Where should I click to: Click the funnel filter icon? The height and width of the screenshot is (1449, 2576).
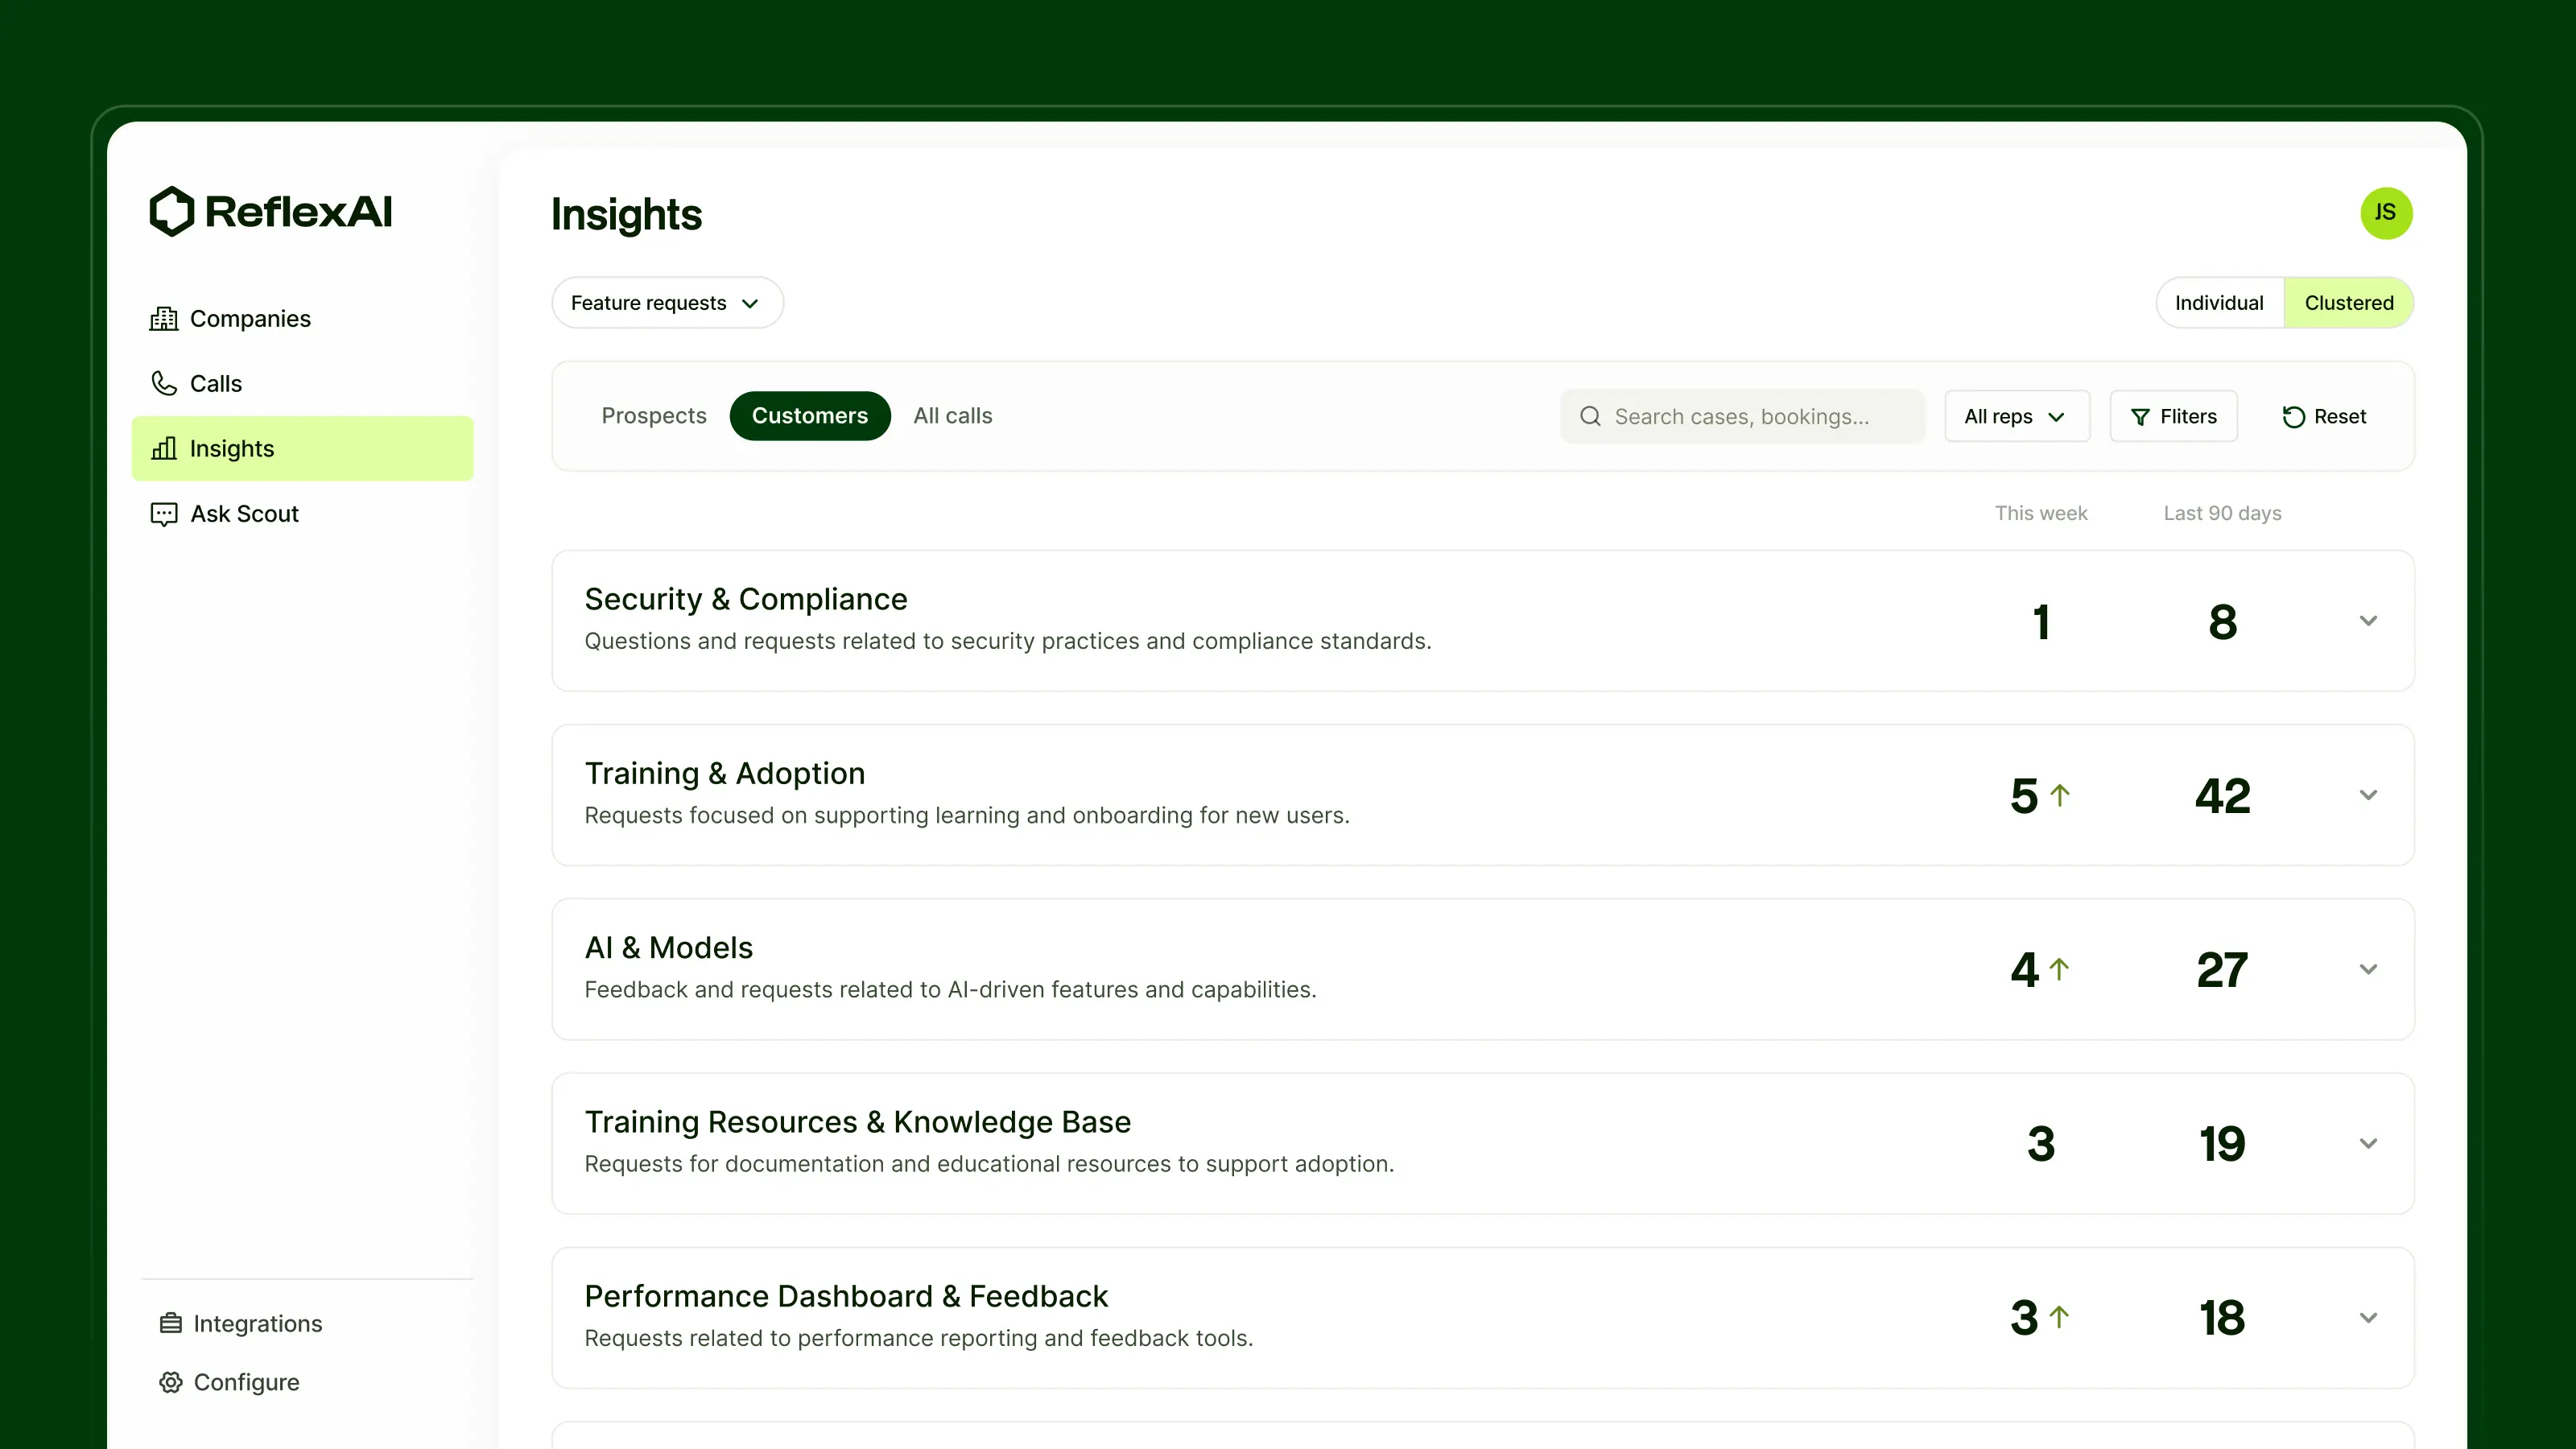pyautogui.click(x=2140, y=417)
